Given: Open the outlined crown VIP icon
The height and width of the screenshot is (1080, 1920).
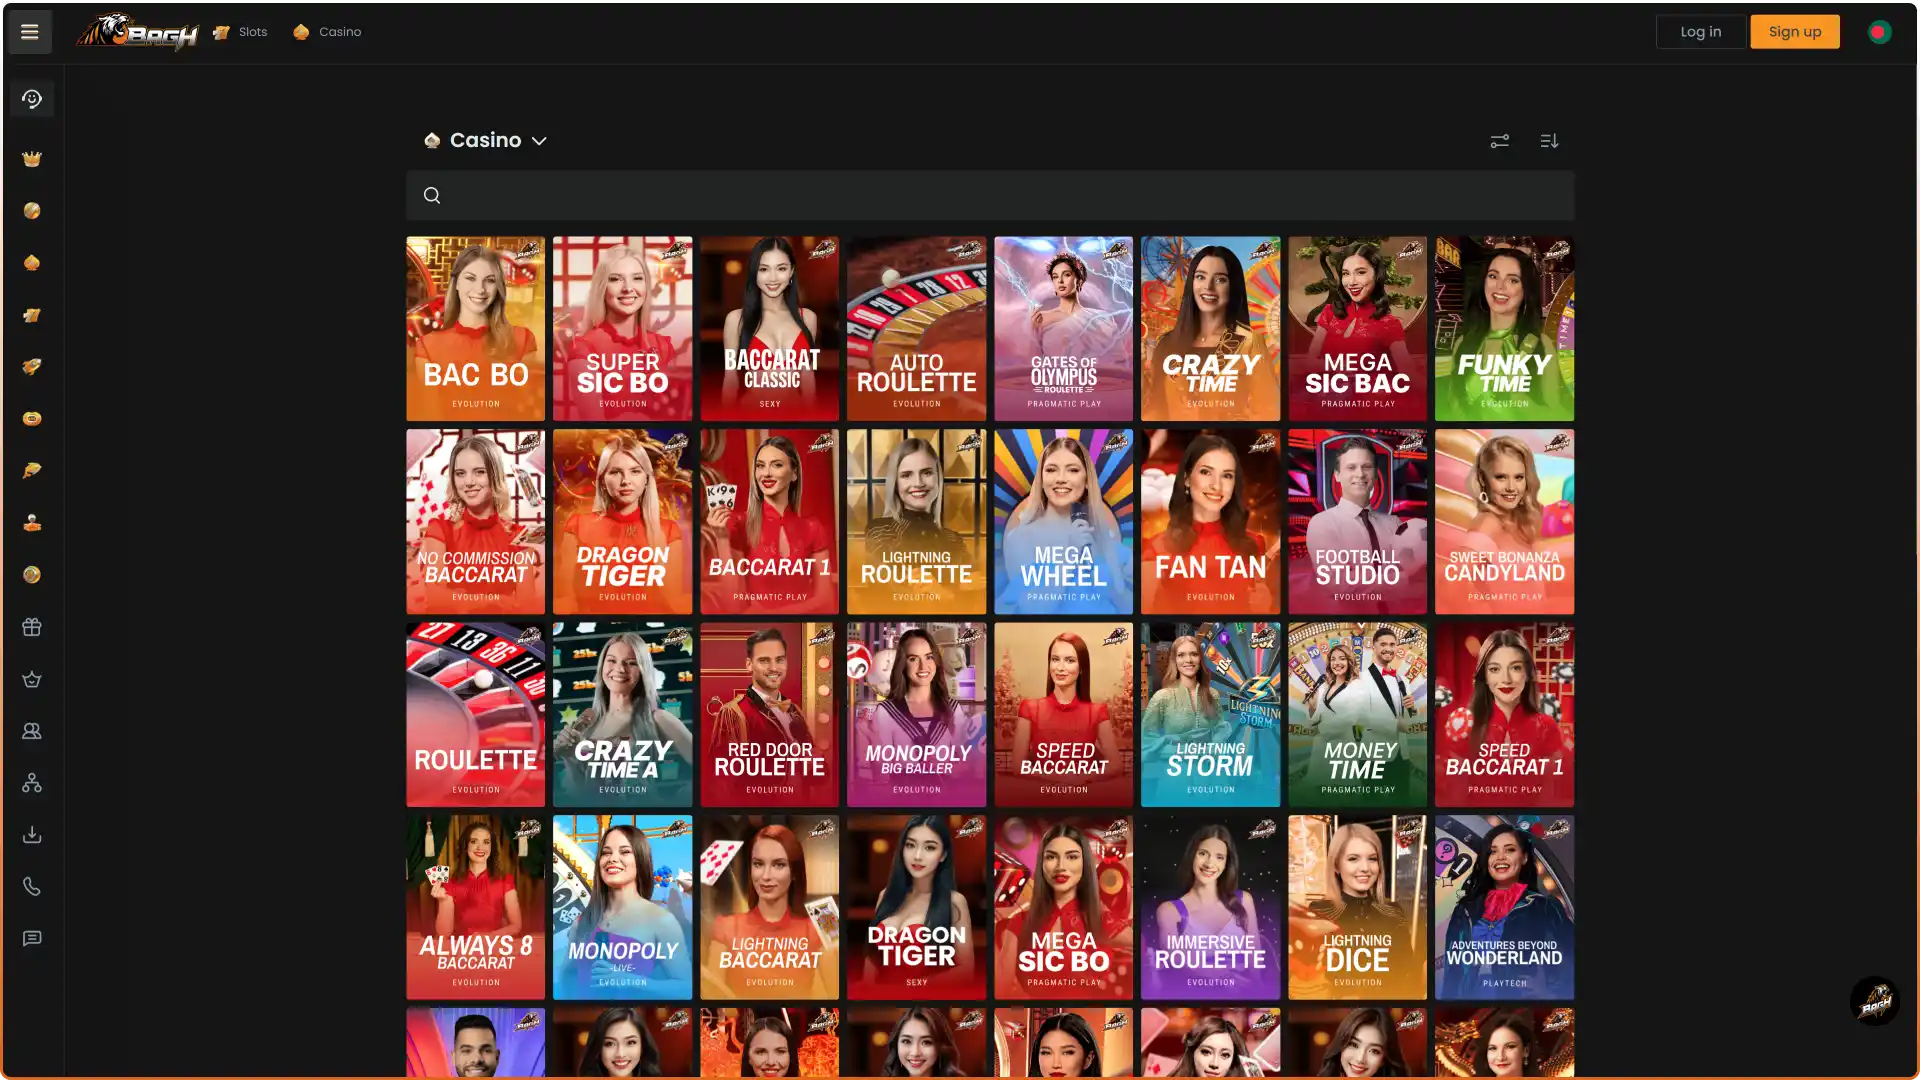Looking at the screenshot, I should (x=32, y=679).
